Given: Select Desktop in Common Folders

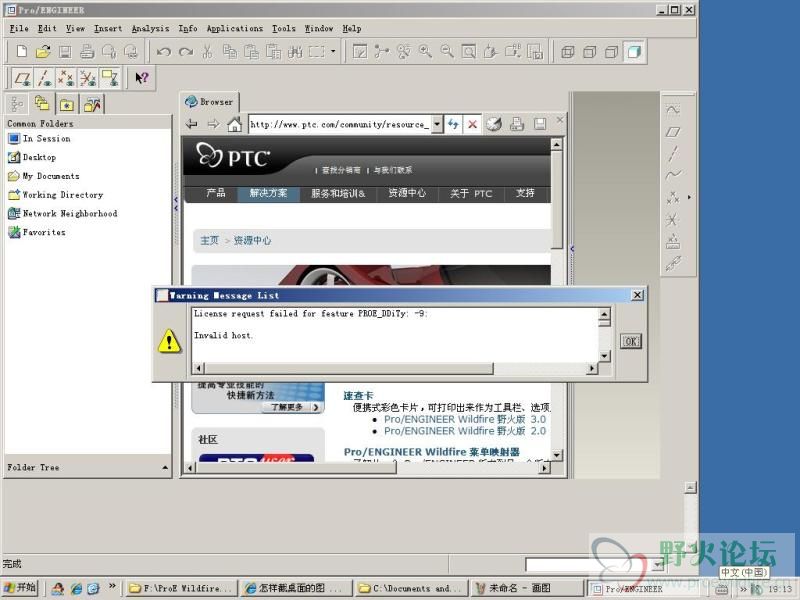Looking at the screenshot, I should [32, 157].
